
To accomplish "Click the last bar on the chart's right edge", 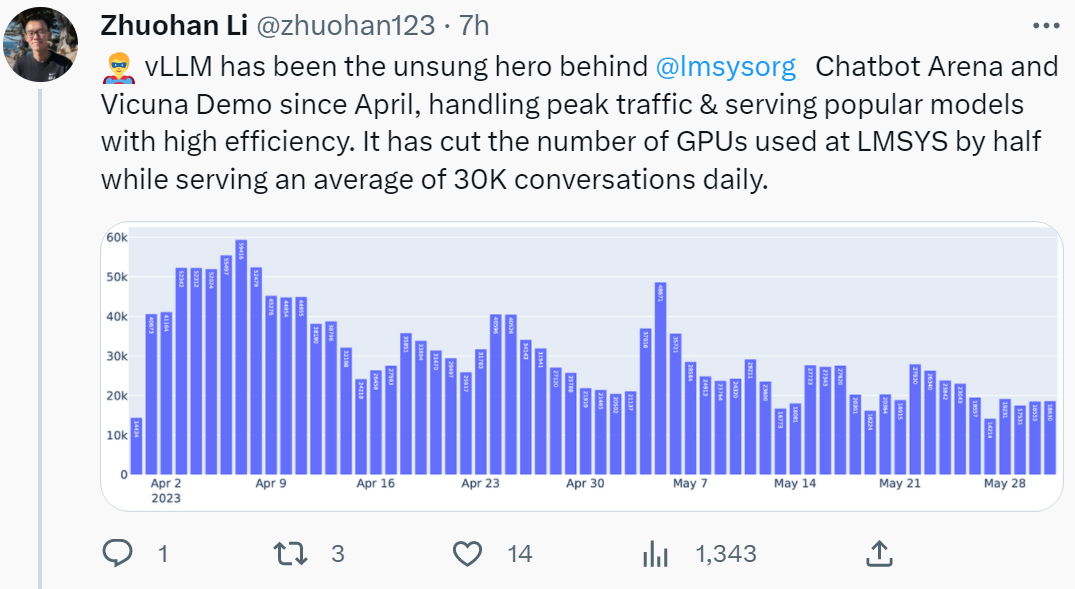I will (x=1050, y=437).
